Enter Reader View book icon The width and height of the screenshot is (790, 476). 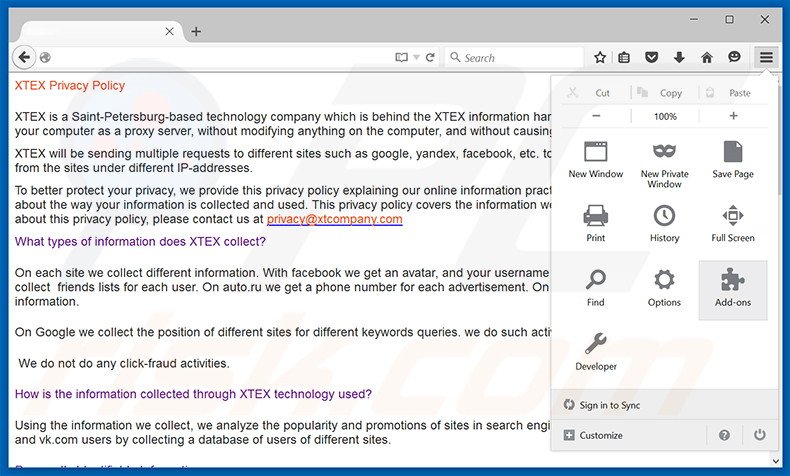click(402, 57)
